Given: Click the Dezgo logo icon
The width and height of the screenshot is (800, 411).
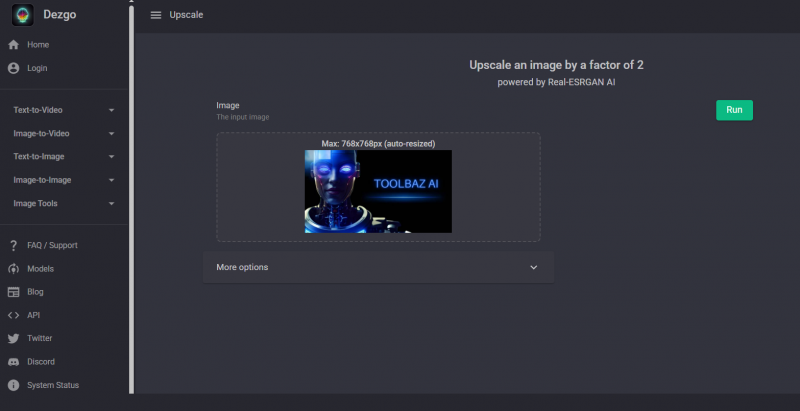Looking at the screenshot, I should (22, 15).
